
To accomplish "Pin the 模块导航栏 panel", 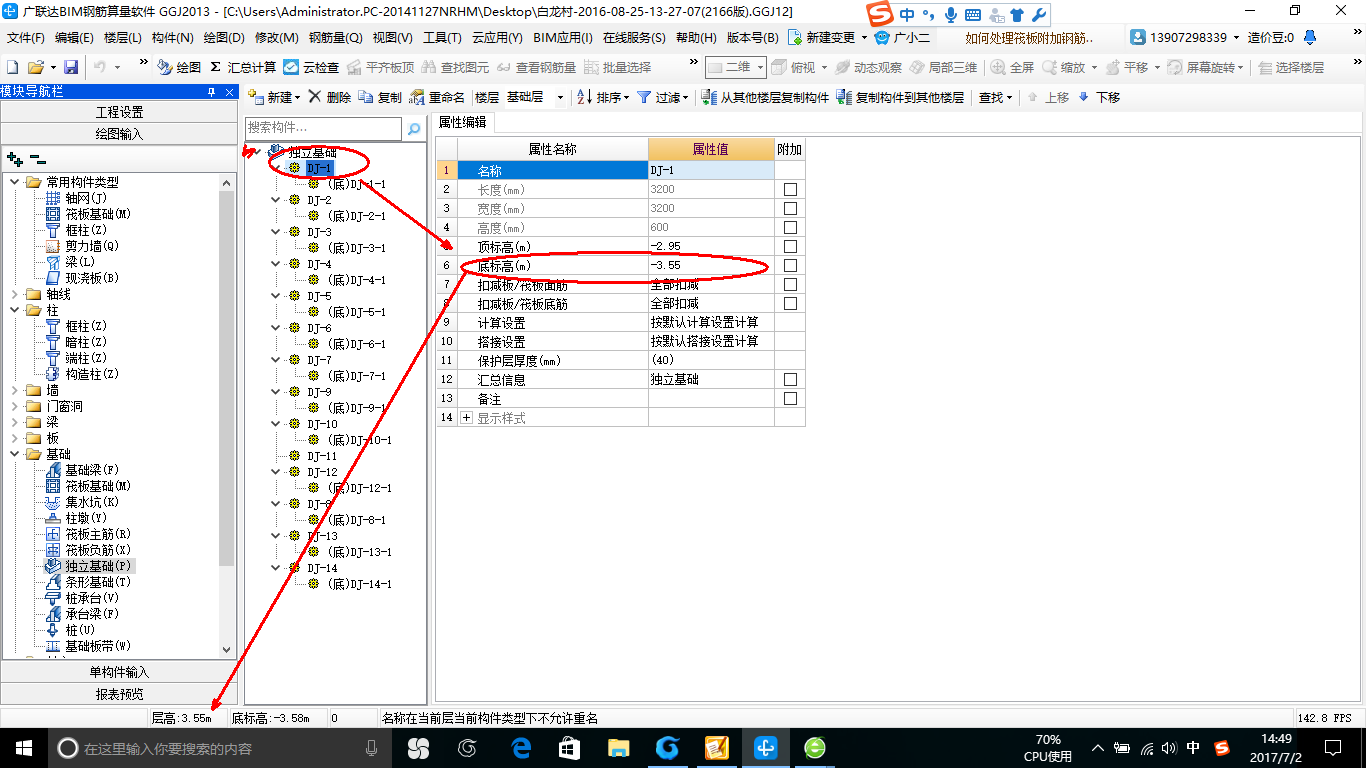I will click(211, 92).
